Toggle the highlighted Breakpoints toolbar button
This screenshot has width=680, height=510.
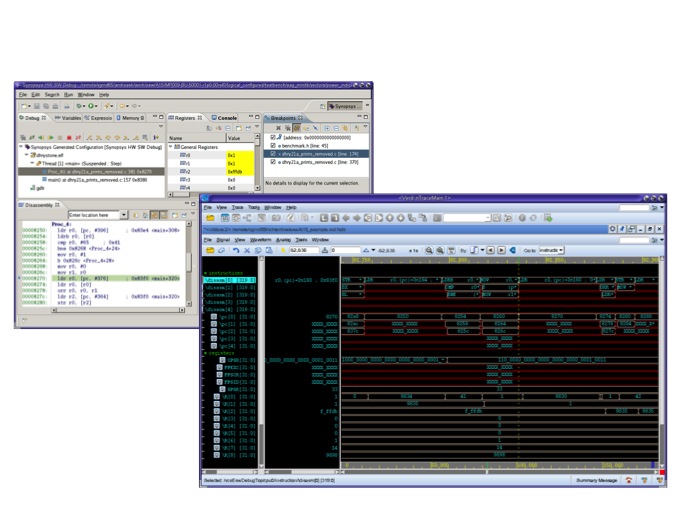point(297,128)
